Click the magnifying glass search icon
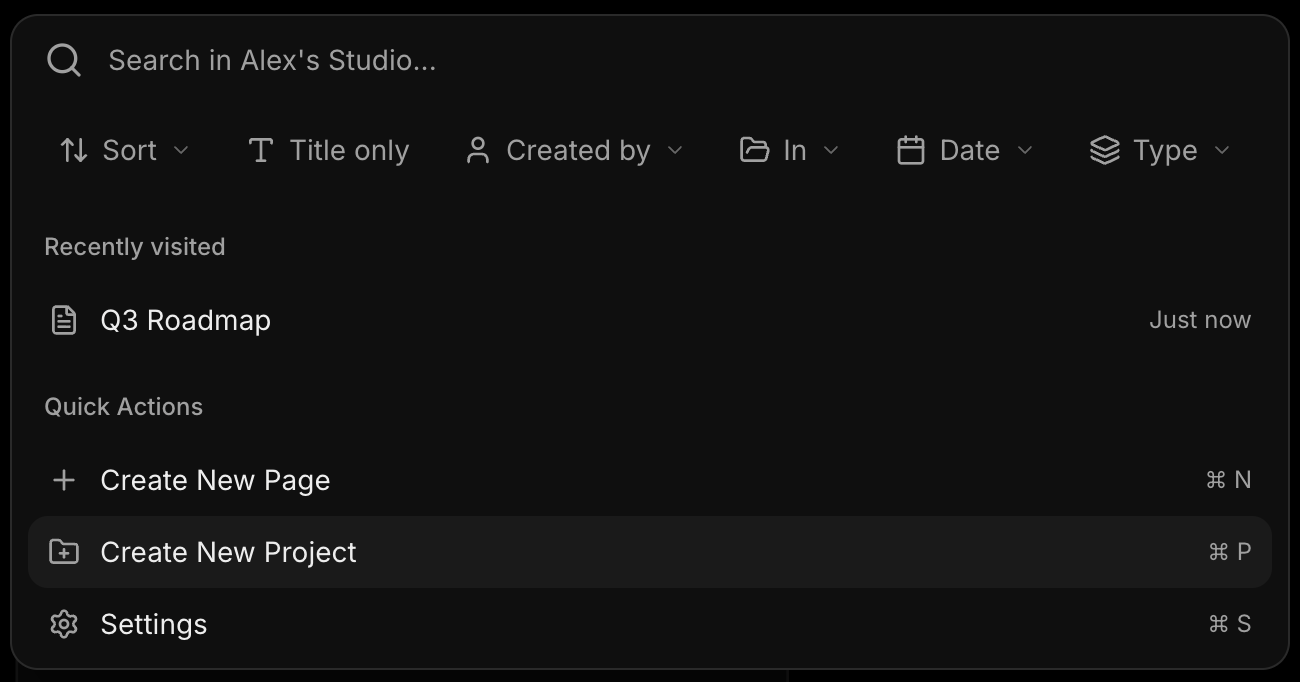The image size is (1300, 682). (x=63, y=60)
